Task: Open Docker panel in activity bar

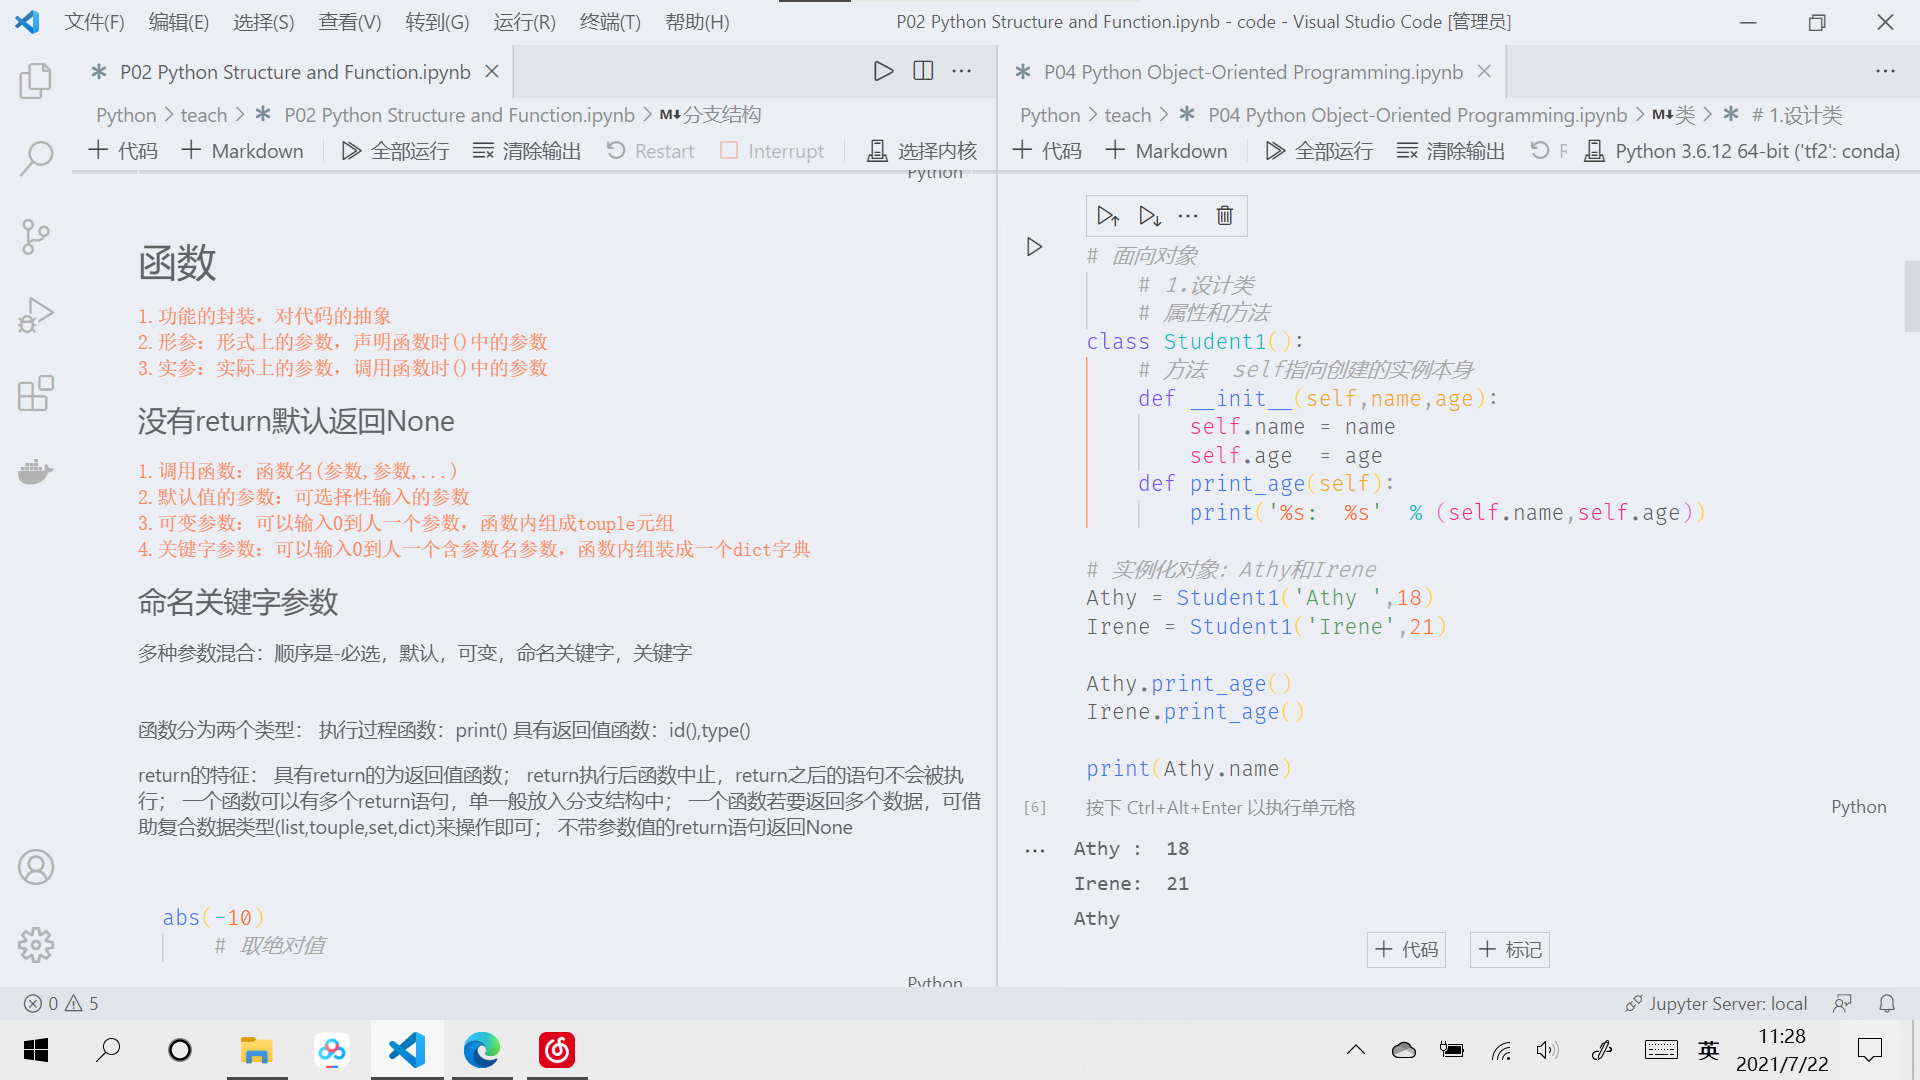Action: point(36,471)
